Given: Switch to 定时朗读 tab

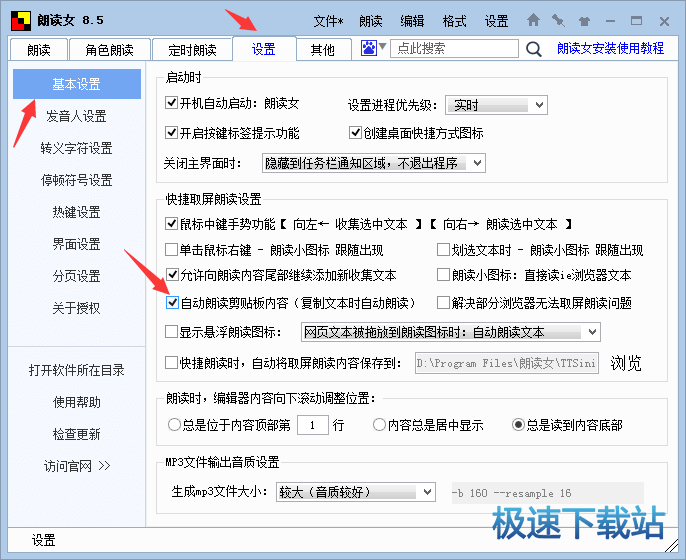Looking at the screenshot, I should point(192,50).
